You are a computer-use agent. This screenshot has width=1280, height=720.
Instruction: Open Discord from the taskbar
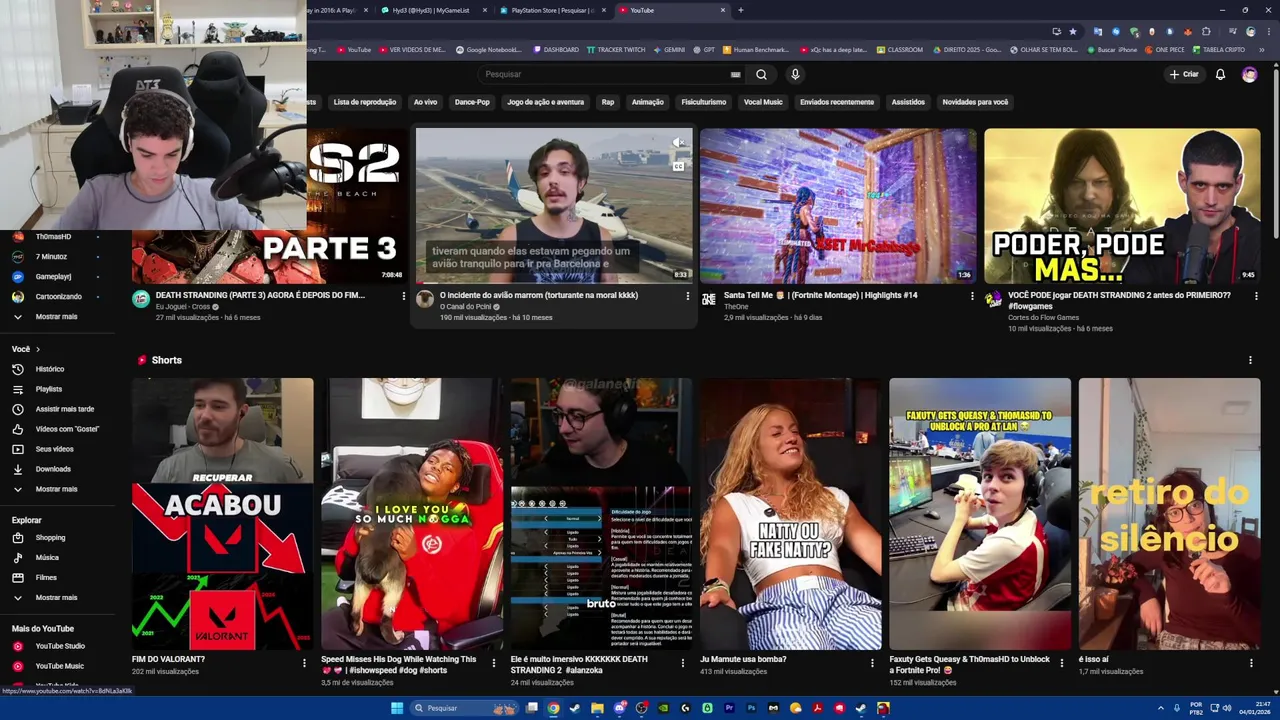(619, 708)
